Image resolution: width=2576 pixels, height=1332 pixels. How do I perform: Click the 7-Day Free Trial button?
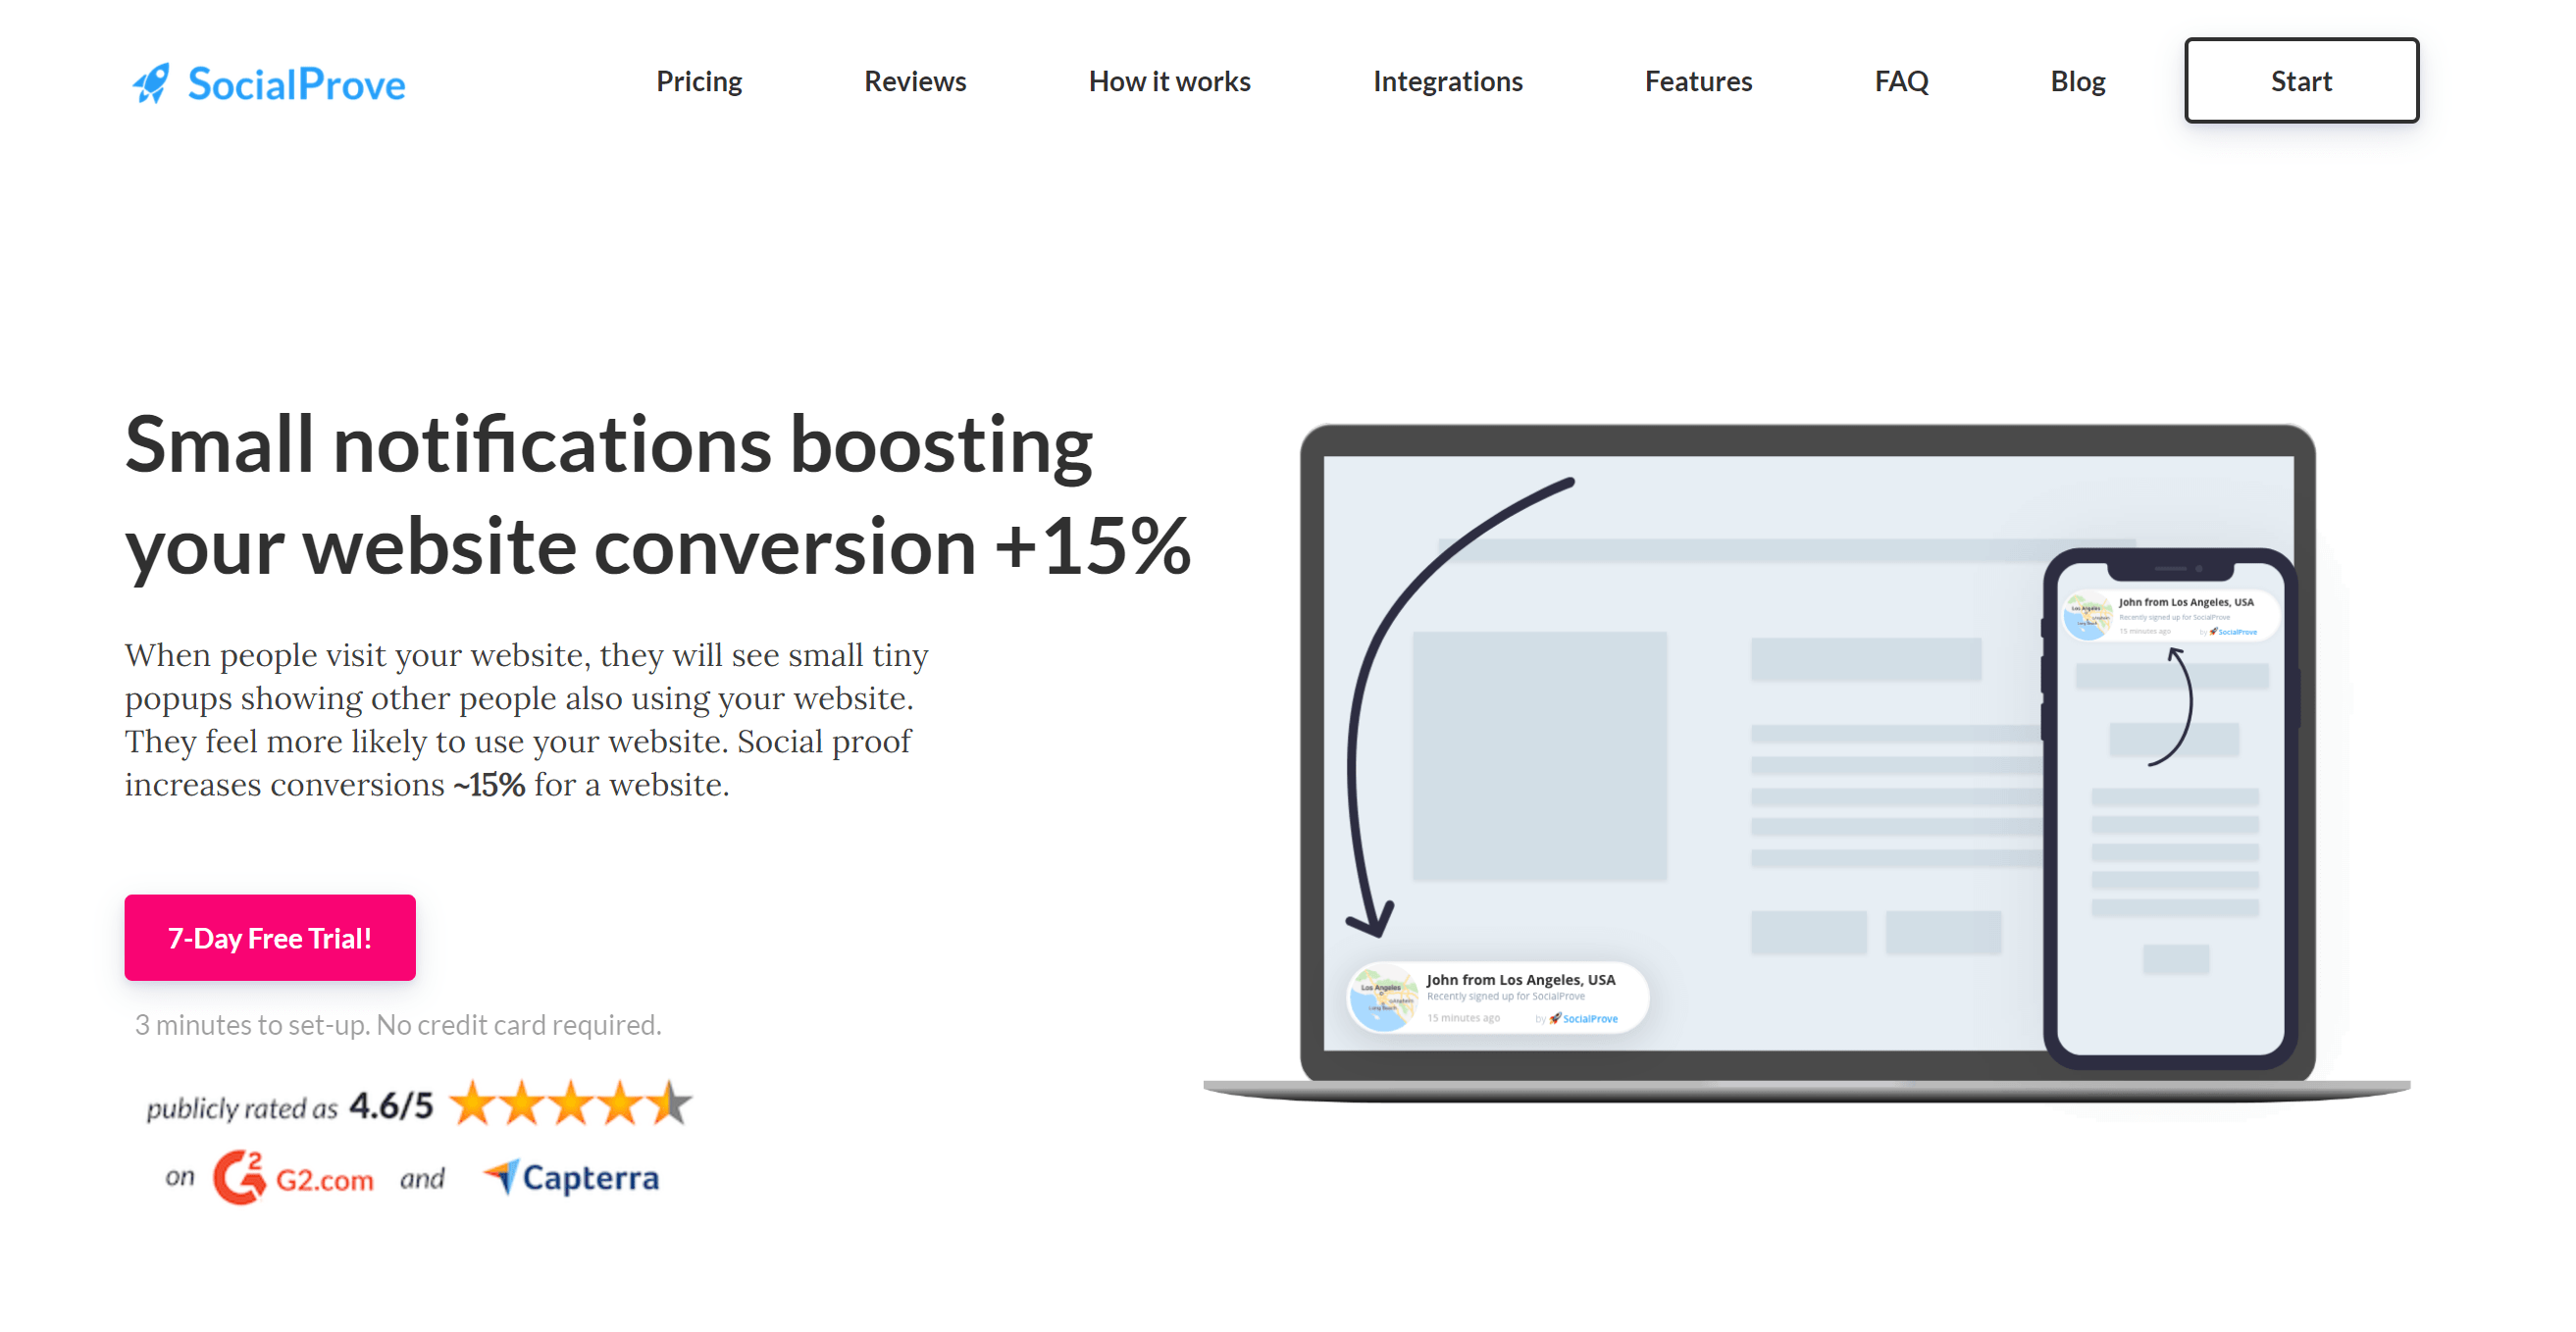[270, 936]
